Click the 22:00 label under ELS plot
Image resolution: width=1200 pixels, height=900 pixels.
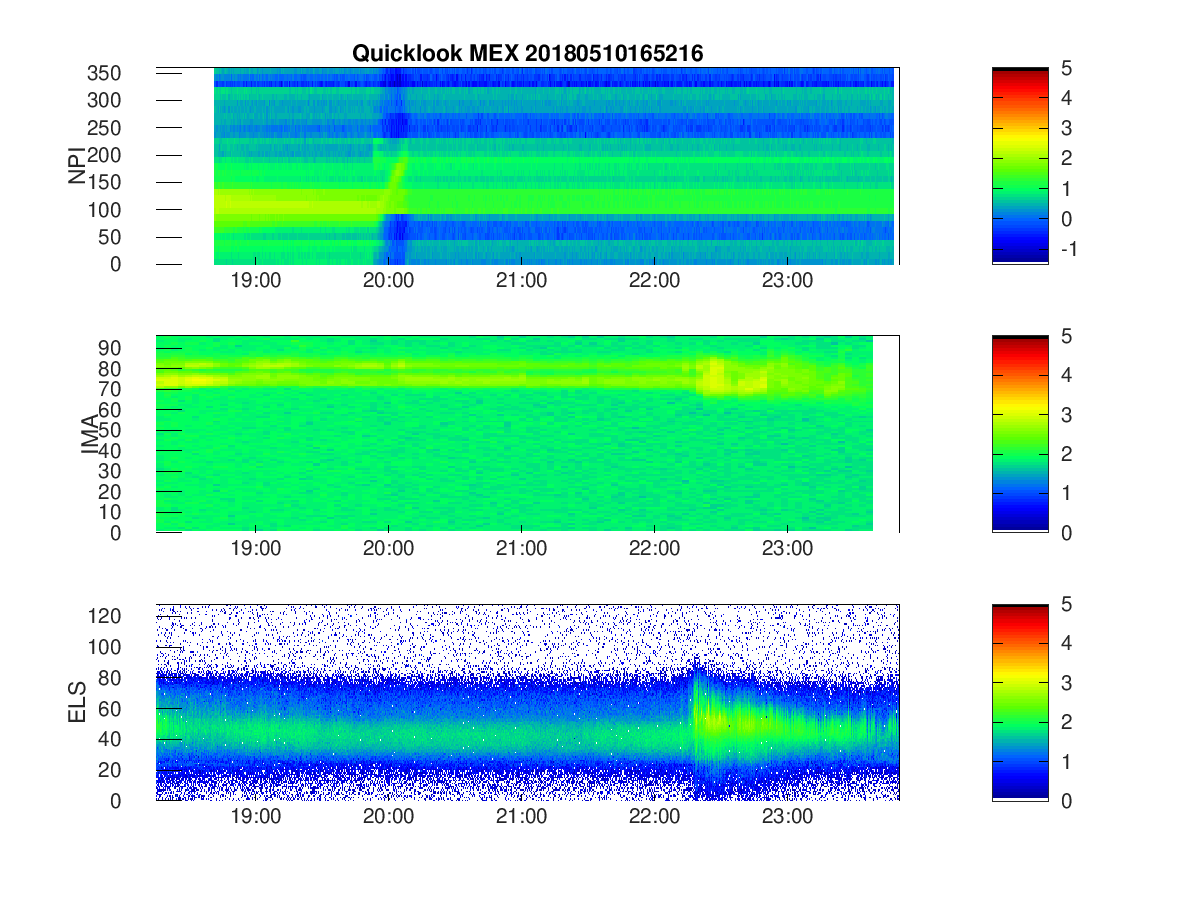point(654,817)
